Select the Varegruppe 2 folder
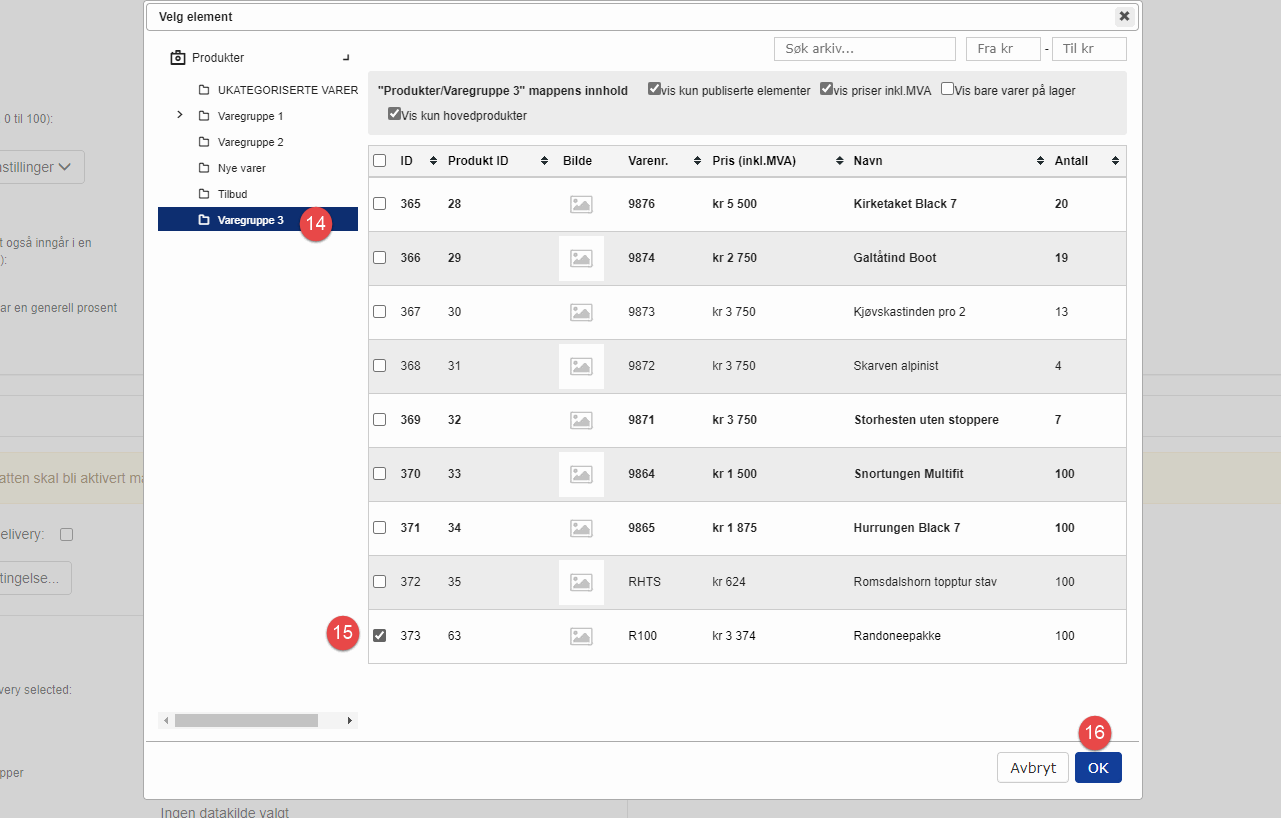Image resolution: width=1281 pixels, height=818 pixels. [250, 142]
